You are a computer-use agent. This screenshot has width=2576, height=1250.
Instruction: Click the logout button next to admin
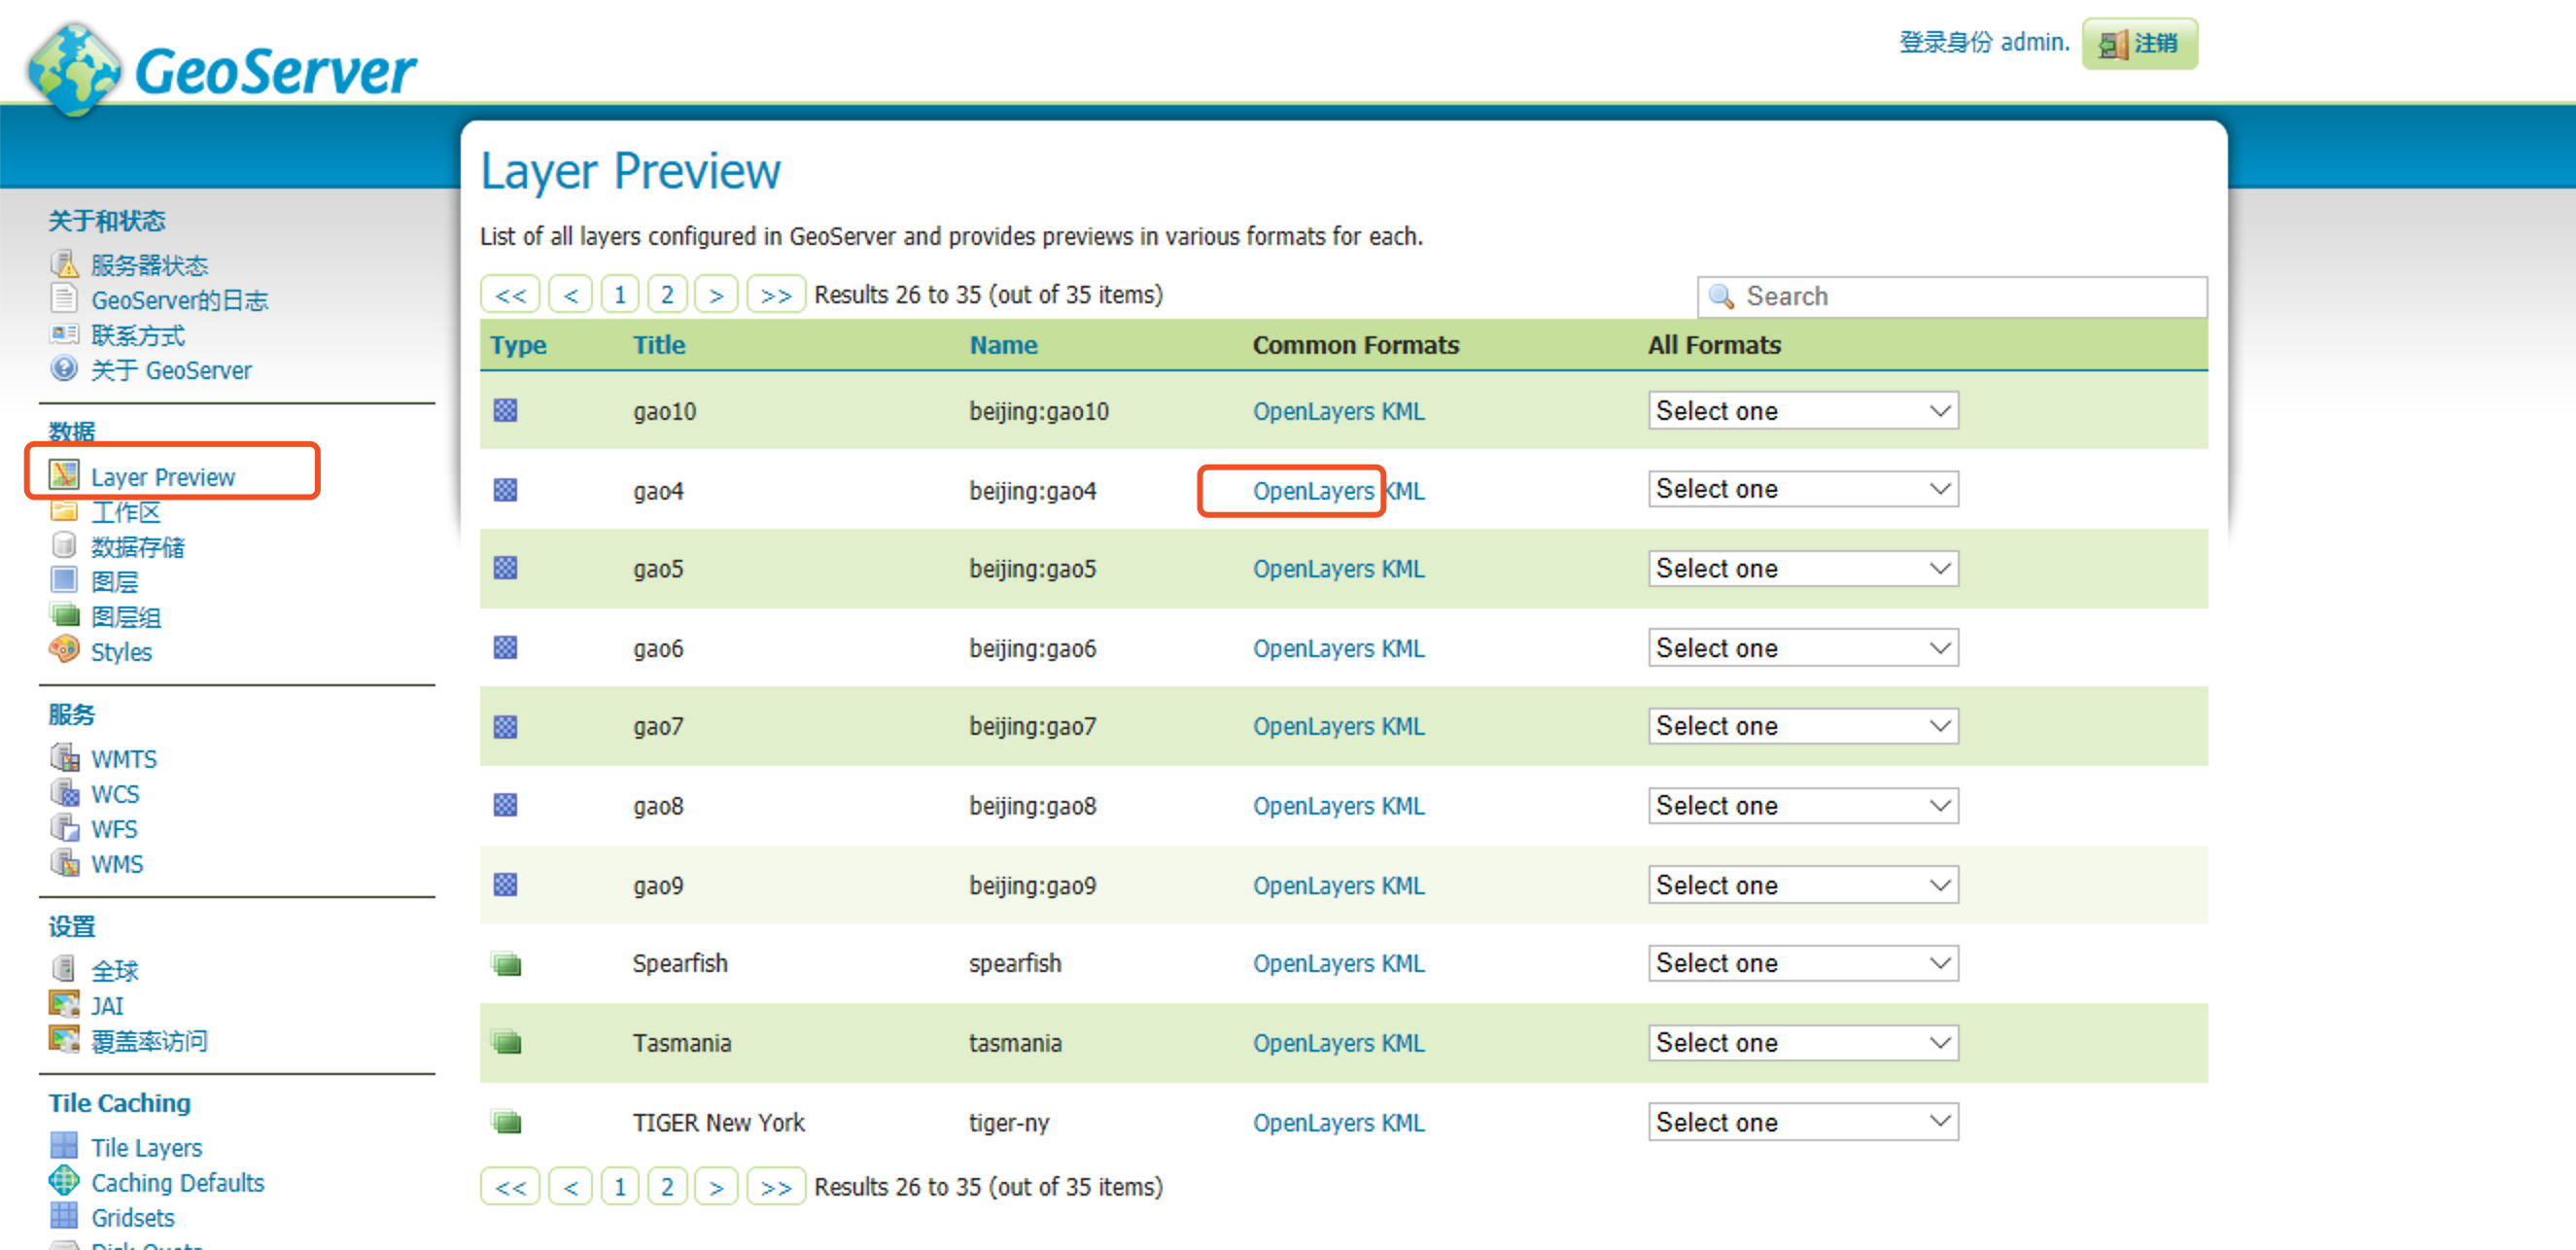pos(2139,43)
